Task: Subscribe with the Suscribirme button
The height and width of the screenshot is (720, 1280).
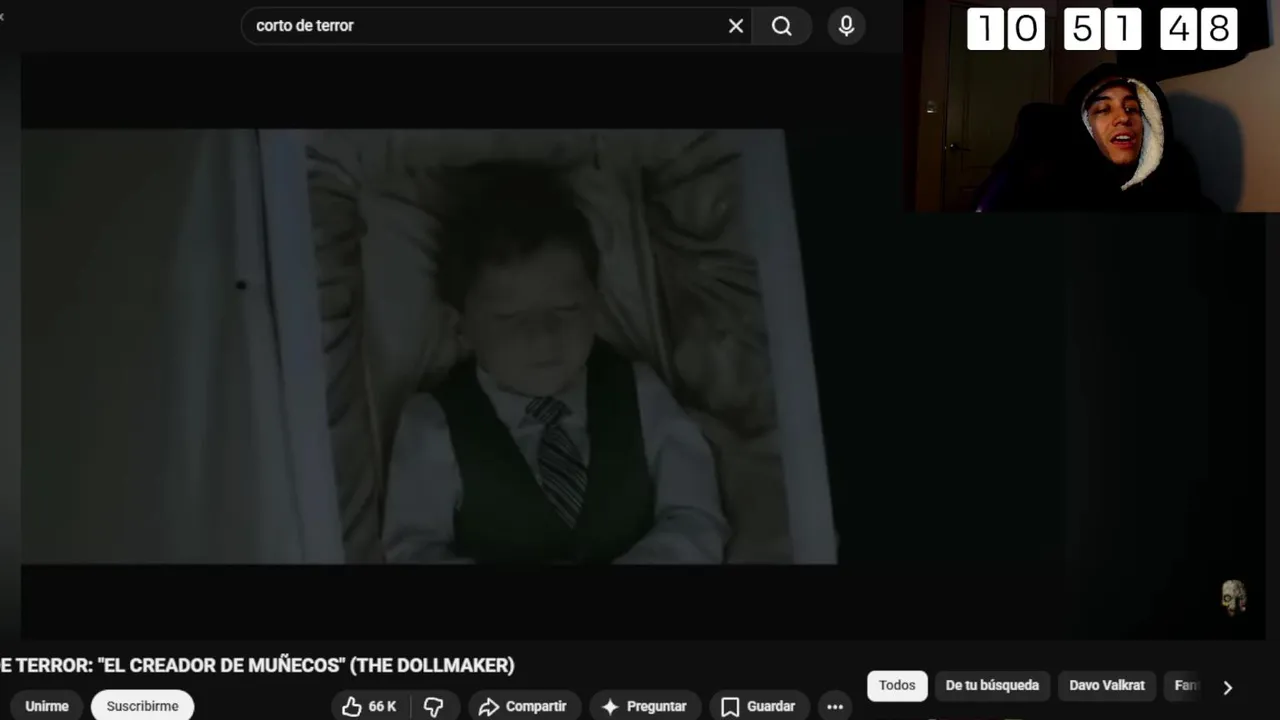Action: 142,706
